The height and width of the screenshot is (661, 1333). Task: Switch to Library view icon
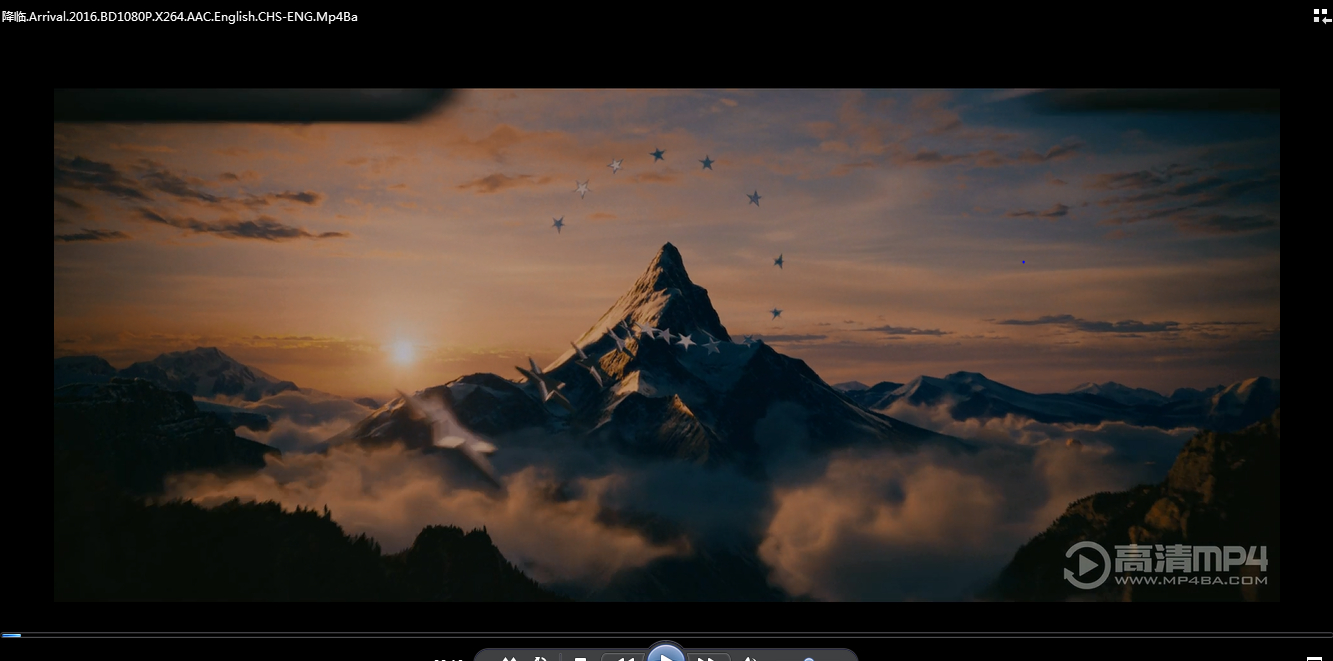1321,15
